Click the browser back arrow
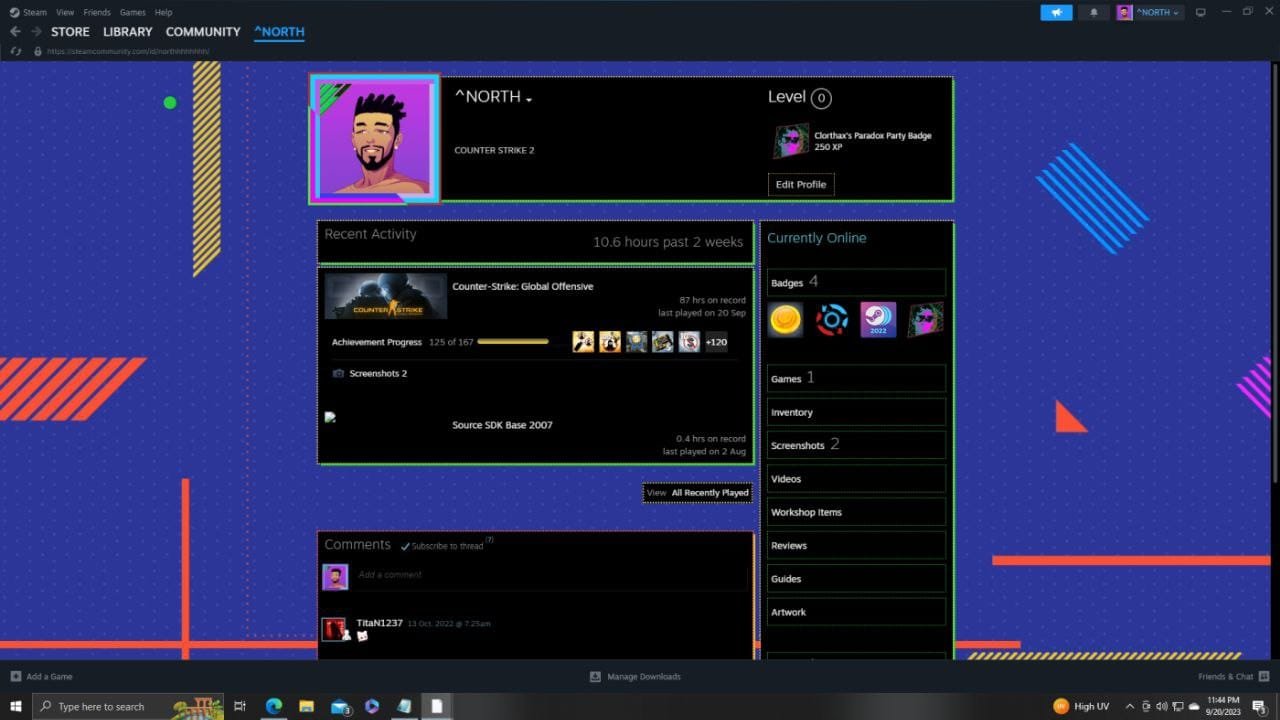Image resolution: width=1280 pixels, height=720 pixels. pos(15,32)
